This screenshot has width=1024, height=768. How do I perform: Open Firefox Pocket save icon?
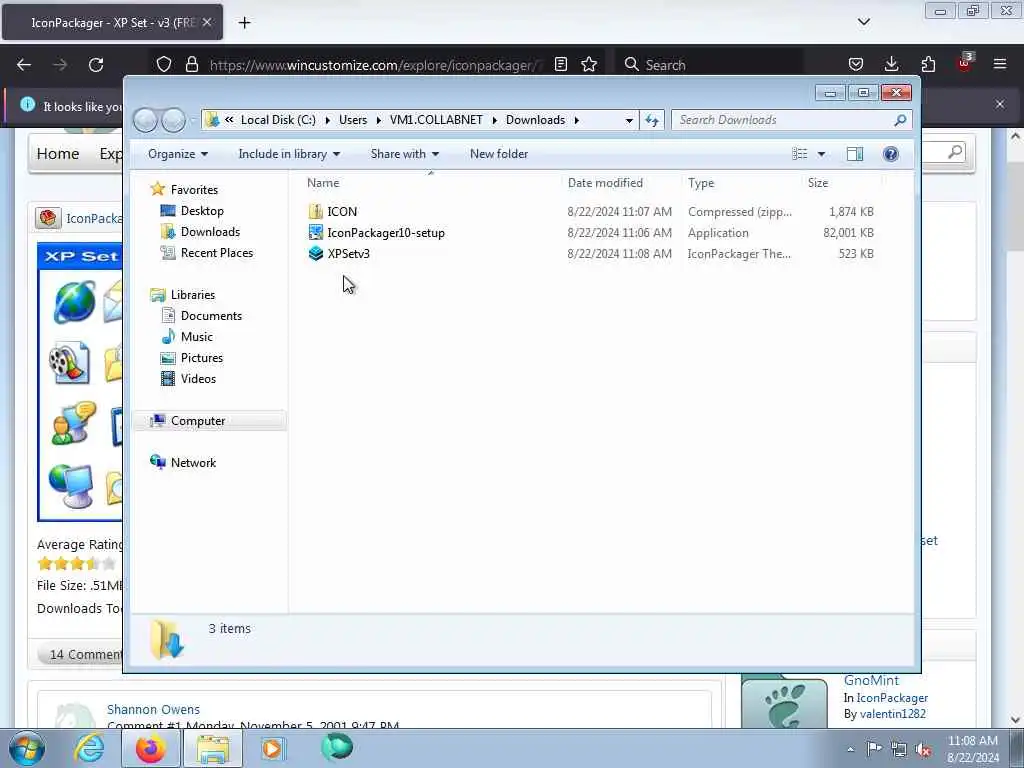click(x=856, y=65)
